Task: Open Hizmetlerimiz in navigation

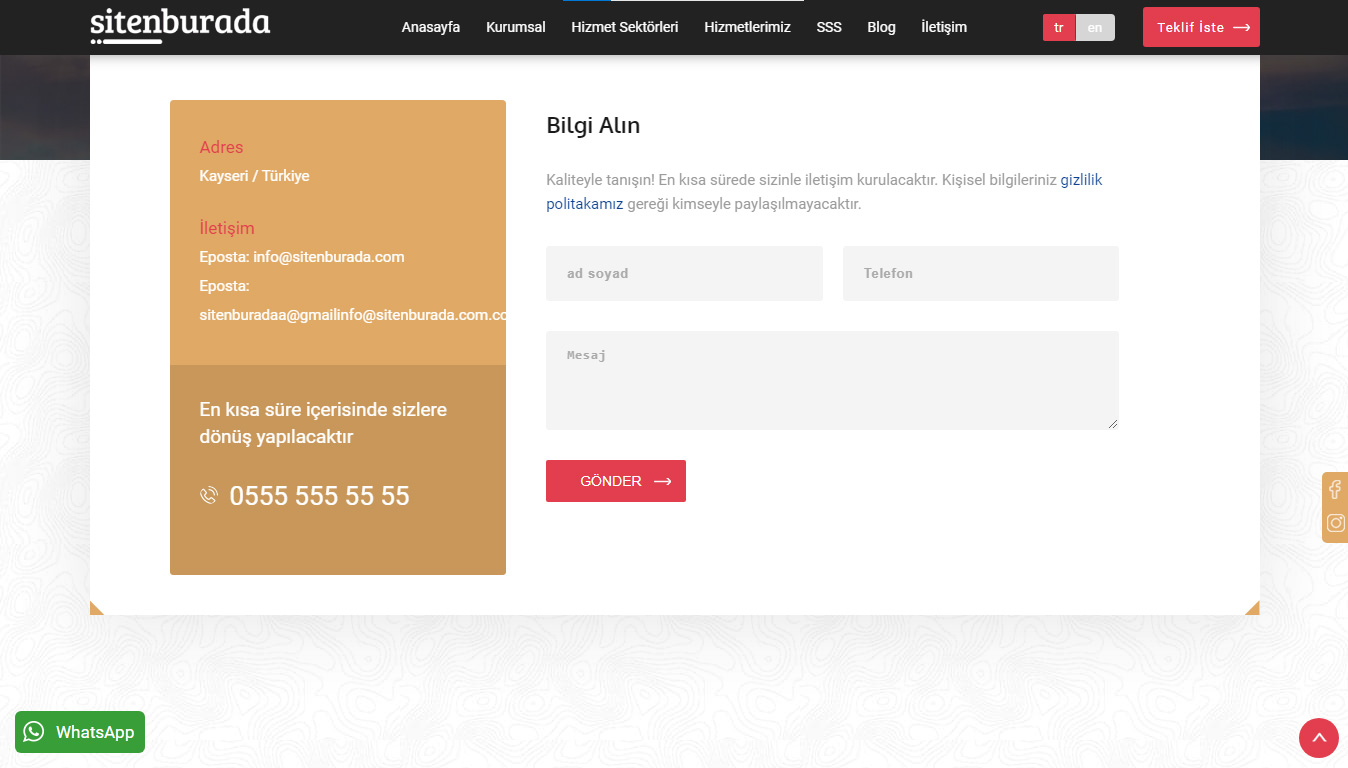Action: point(747,27)
